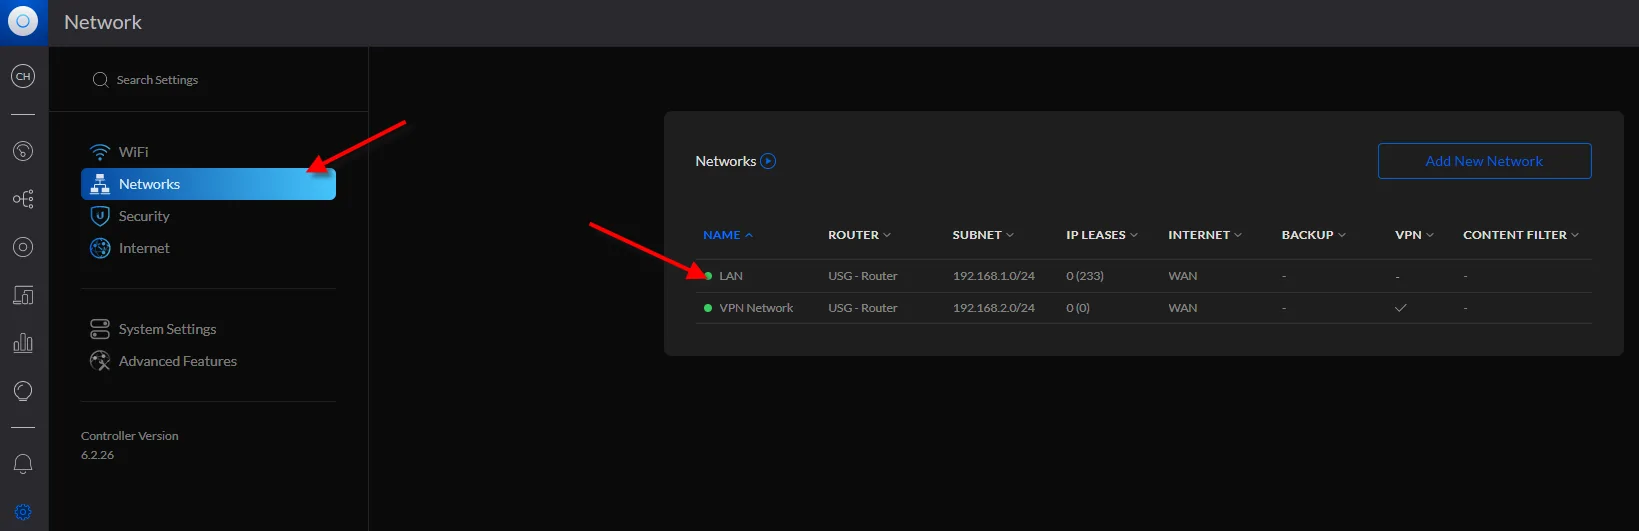Open the Insights bulb icon
The width and height of the screenshot is (1639, 531).
tap(23, 391)
